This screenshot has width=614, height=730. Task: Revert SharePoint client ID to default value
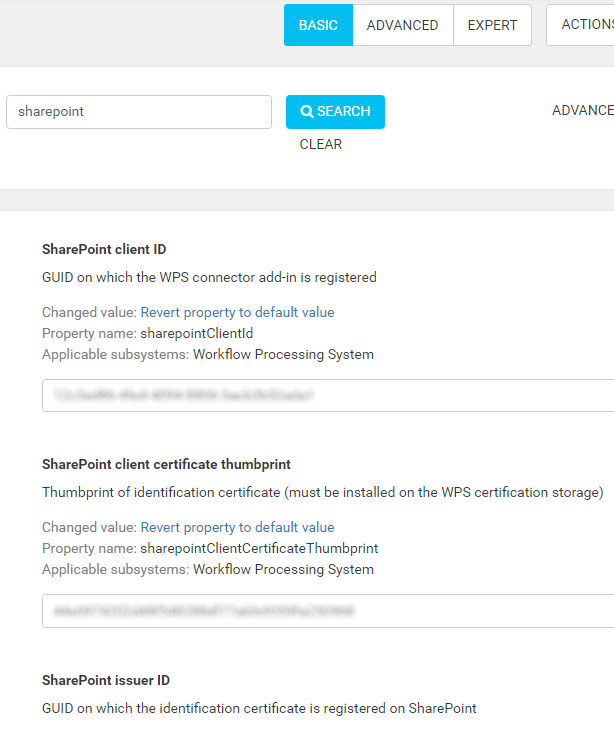tap(237, 312)
